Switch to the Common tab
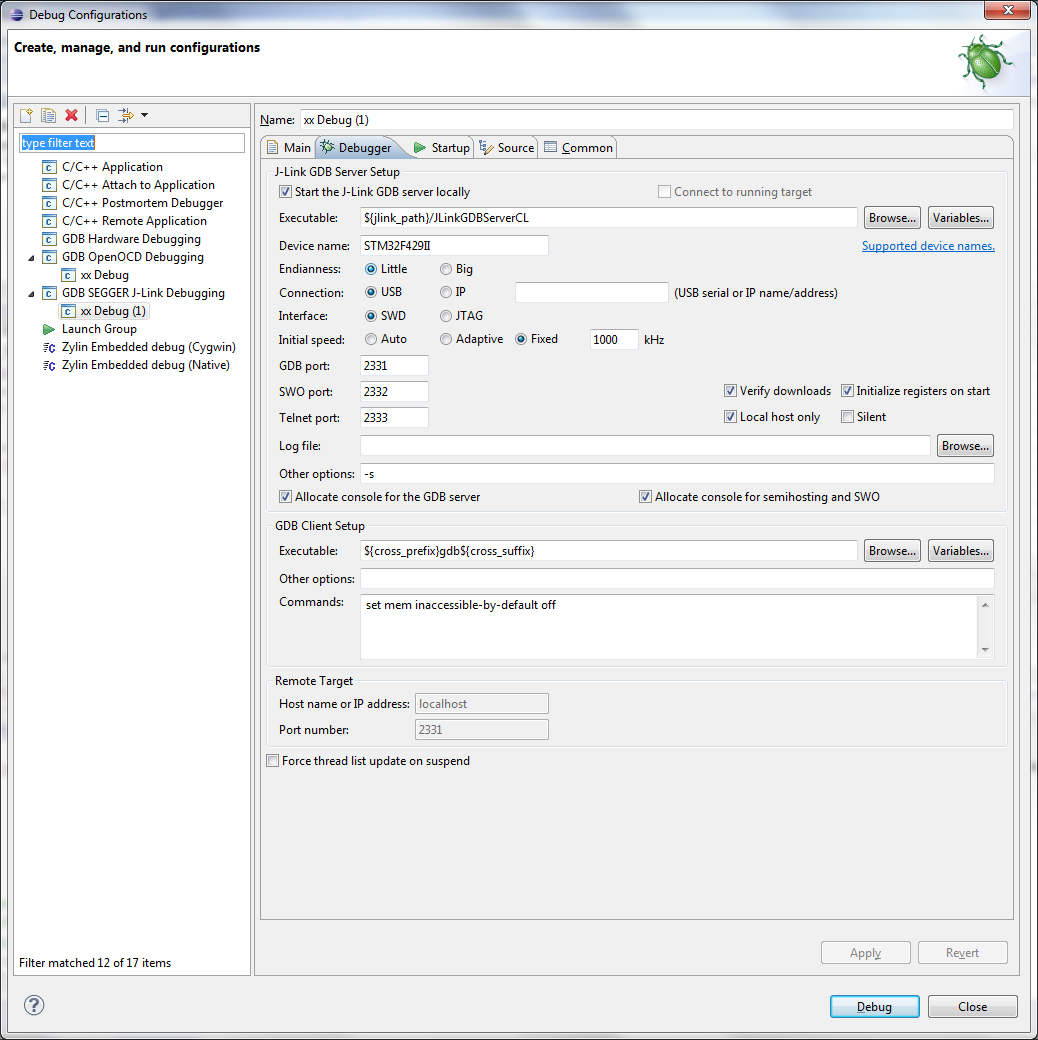This screenshot has width=1038, height=1040. [x=578, y=148]
